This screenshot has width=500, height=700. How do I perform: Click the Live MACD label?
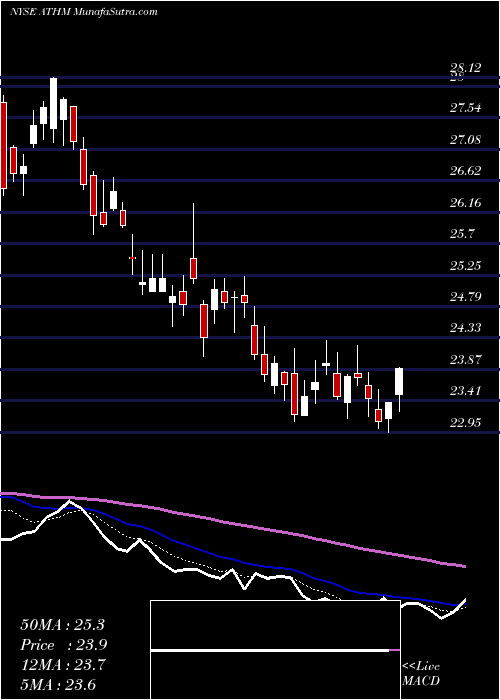(421, 674)
